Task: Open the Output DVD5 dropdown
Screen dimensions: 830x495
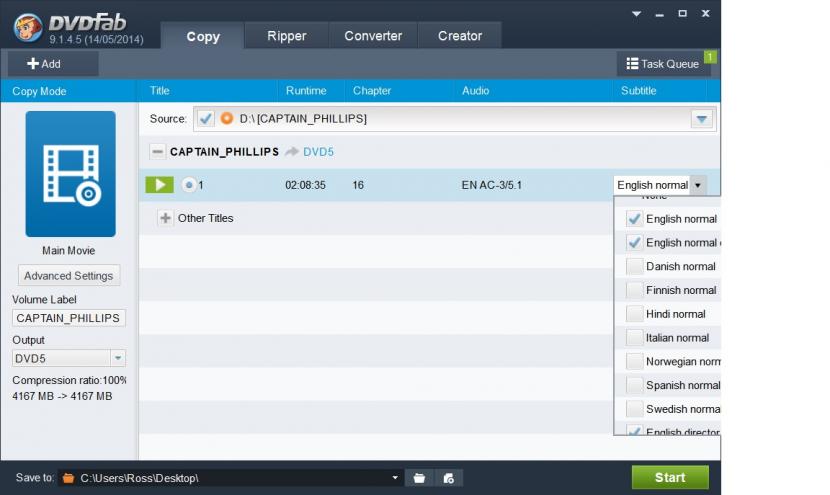Action: click(x=118, y=358)
